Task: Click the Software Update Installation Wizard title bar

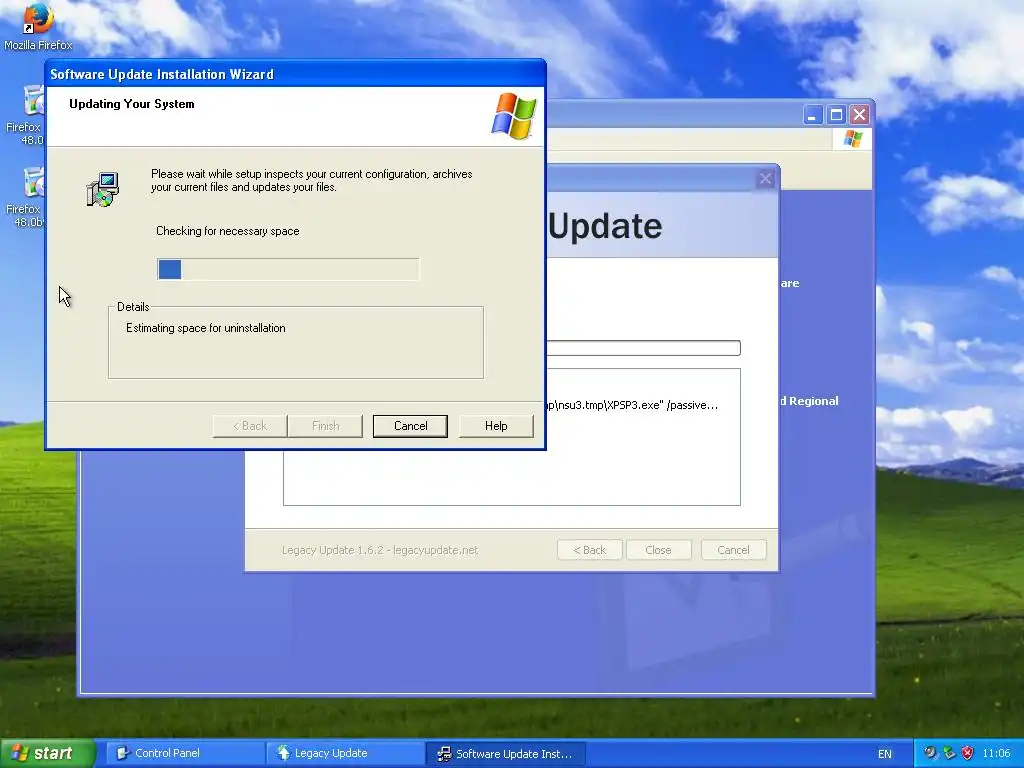Action: (x=295, y=74)
